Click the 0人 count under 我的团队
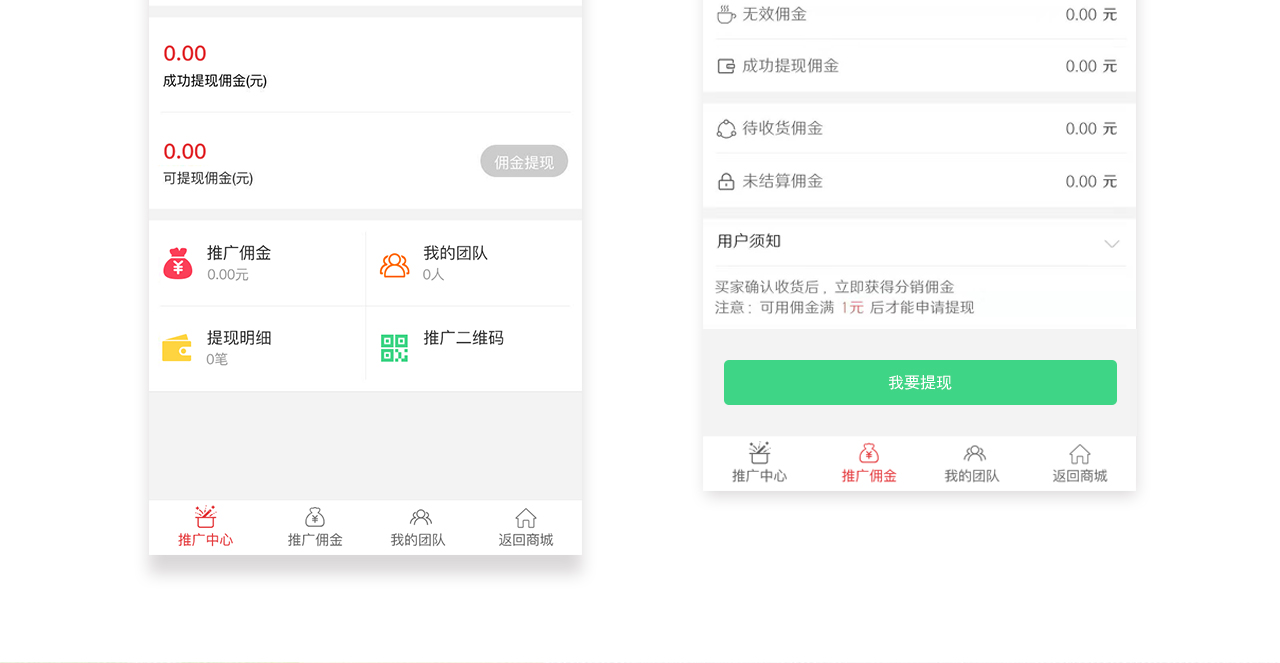This screenshot has height=663, width=1280. [433, 274]
